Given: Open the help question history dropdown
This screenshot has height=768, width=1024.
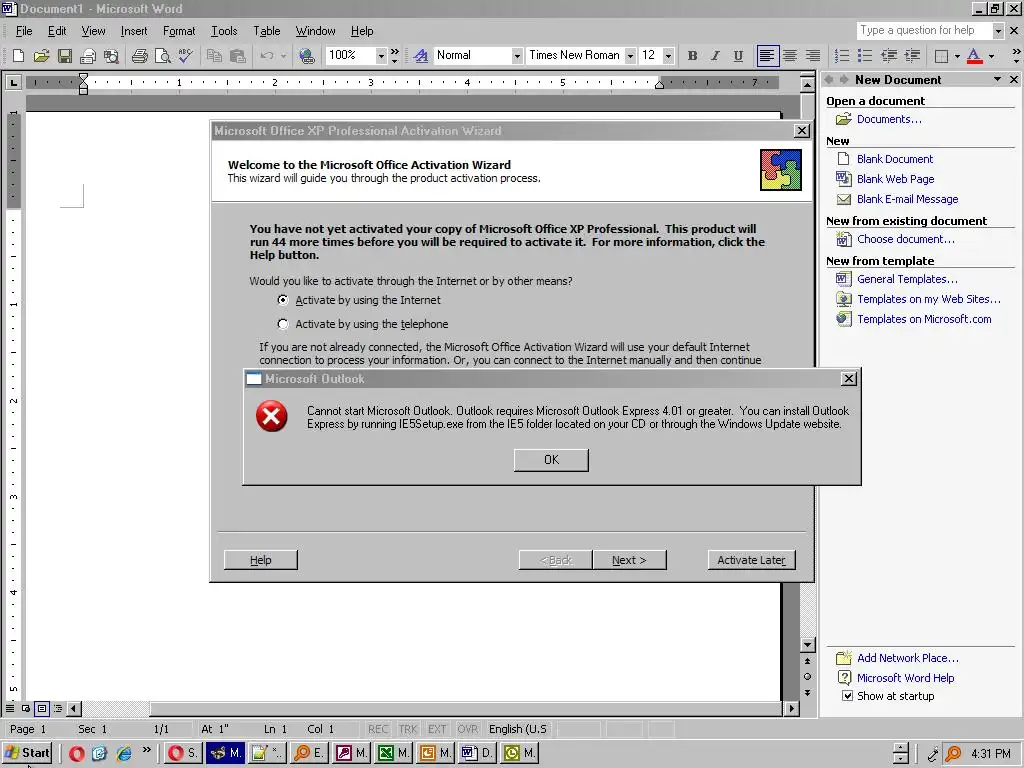Looking at the screenshot, I should click(998, 31).
